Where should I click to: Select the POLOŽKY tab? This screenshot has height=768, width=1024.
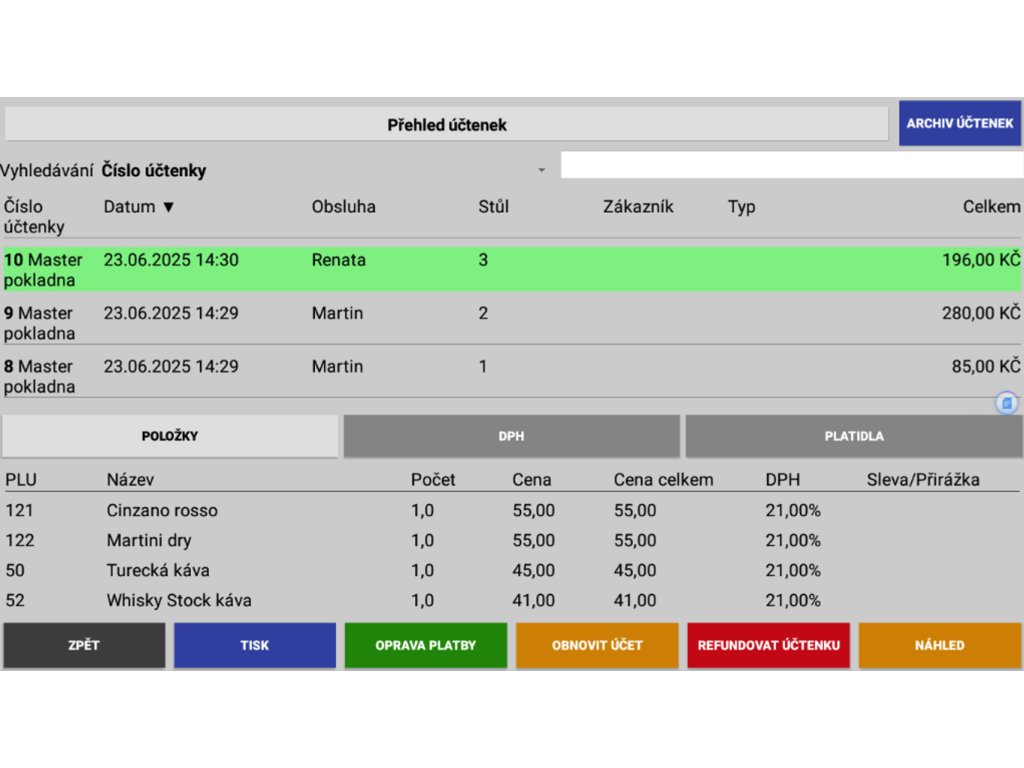click(x=170, y=436)
